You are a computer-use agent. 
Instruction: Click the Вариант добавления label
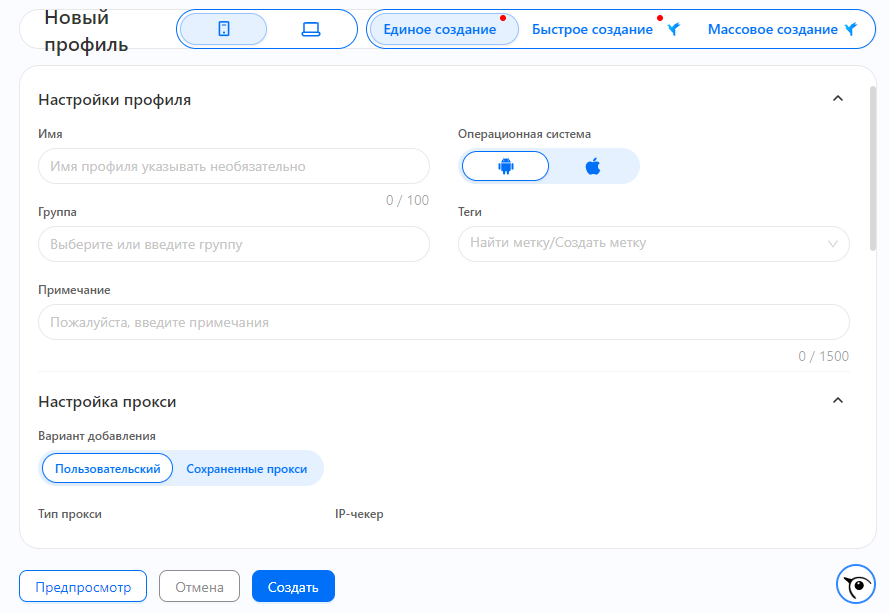(x=96, y=436)
